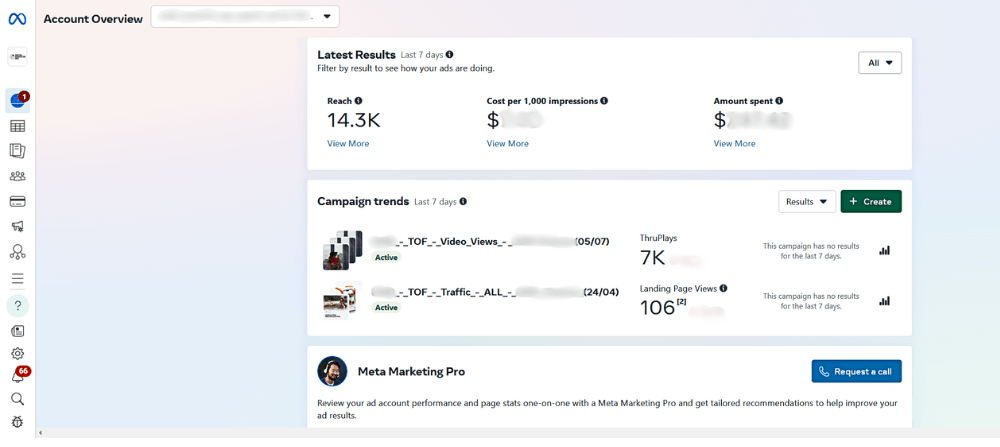Click View More under Amount spent
This screenshot has height=447, width=1000.
[735, 143]
